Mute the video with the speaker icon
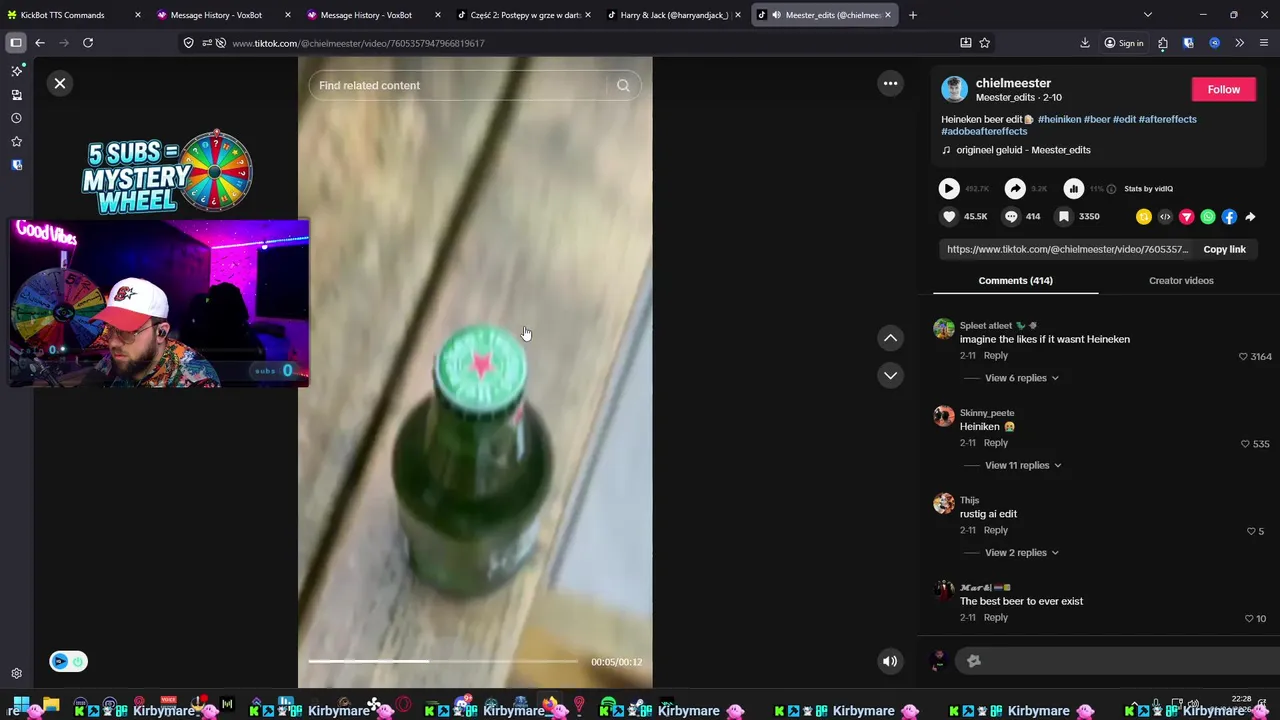The image size is (1280, 720). click(889, 661)
